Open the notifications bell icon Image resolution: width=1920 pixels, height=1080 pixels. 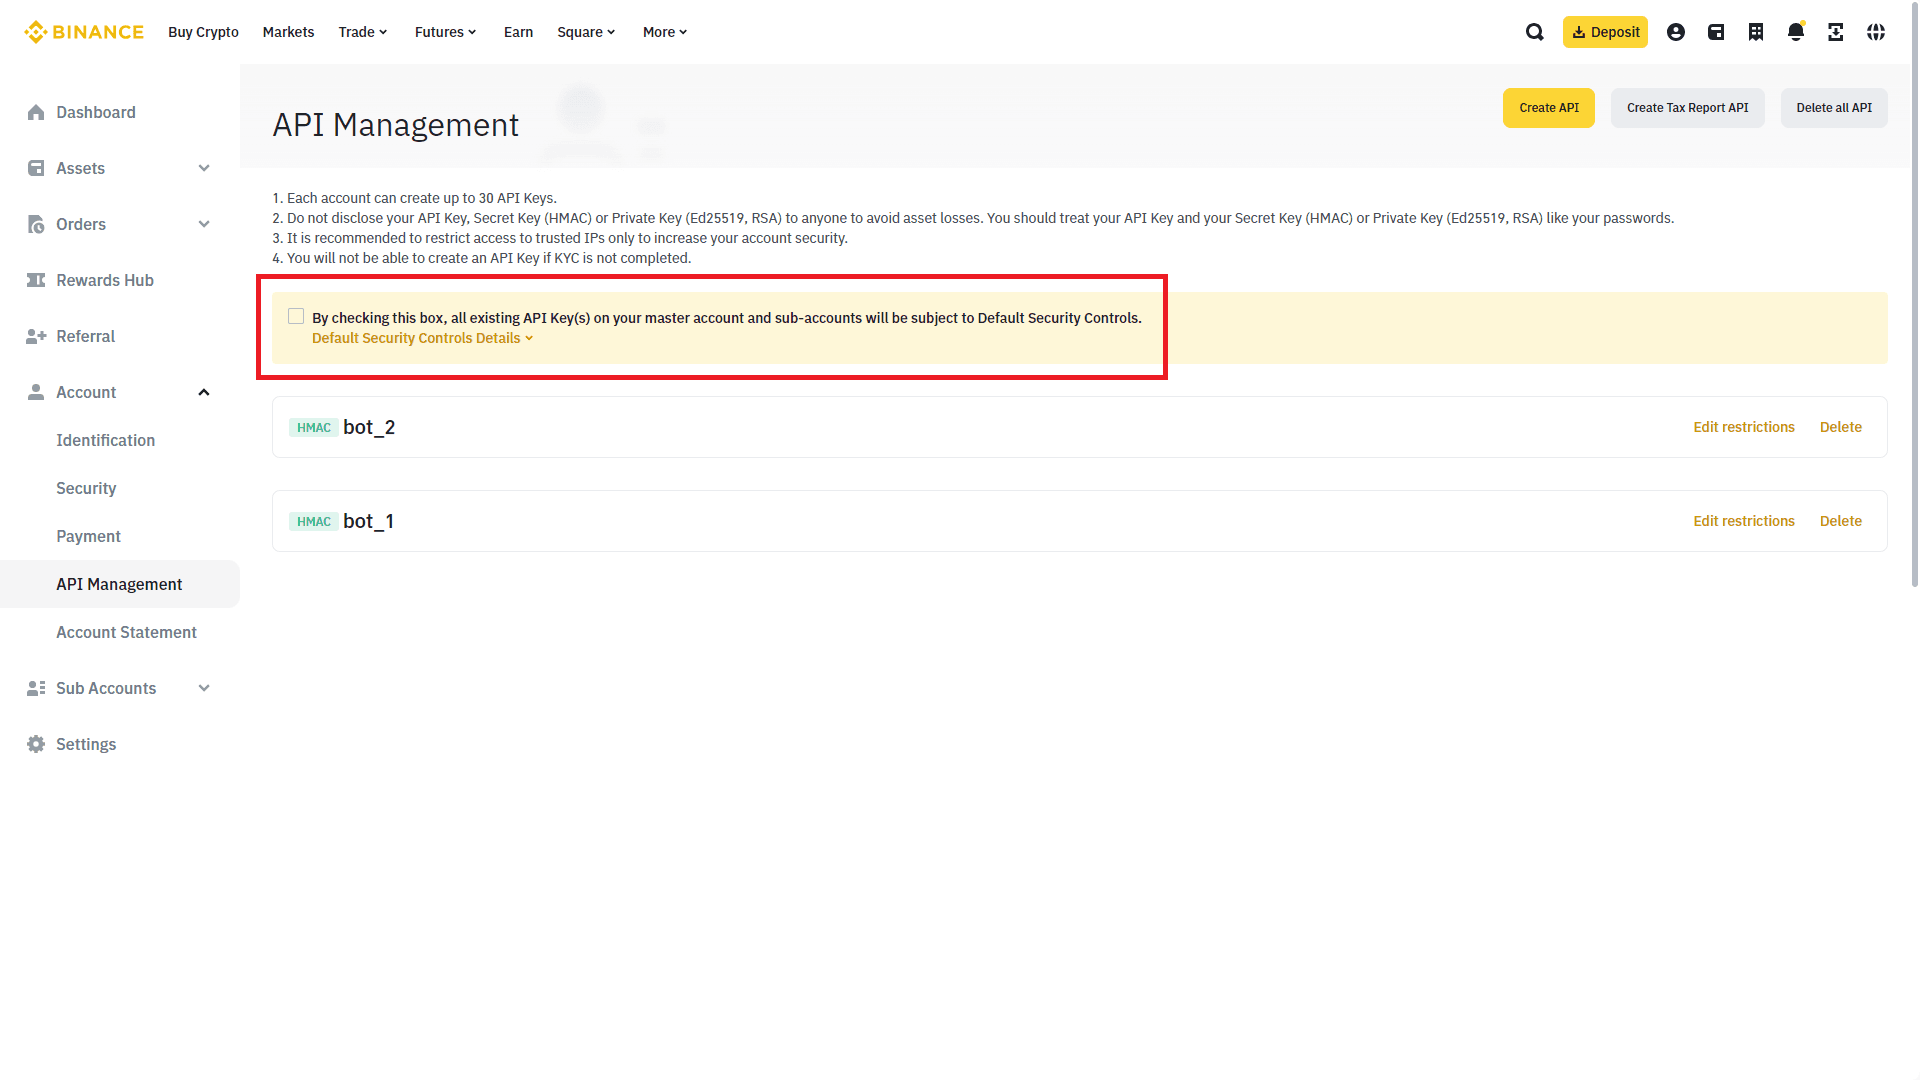pyautogui.click(x=1796, y=32)
